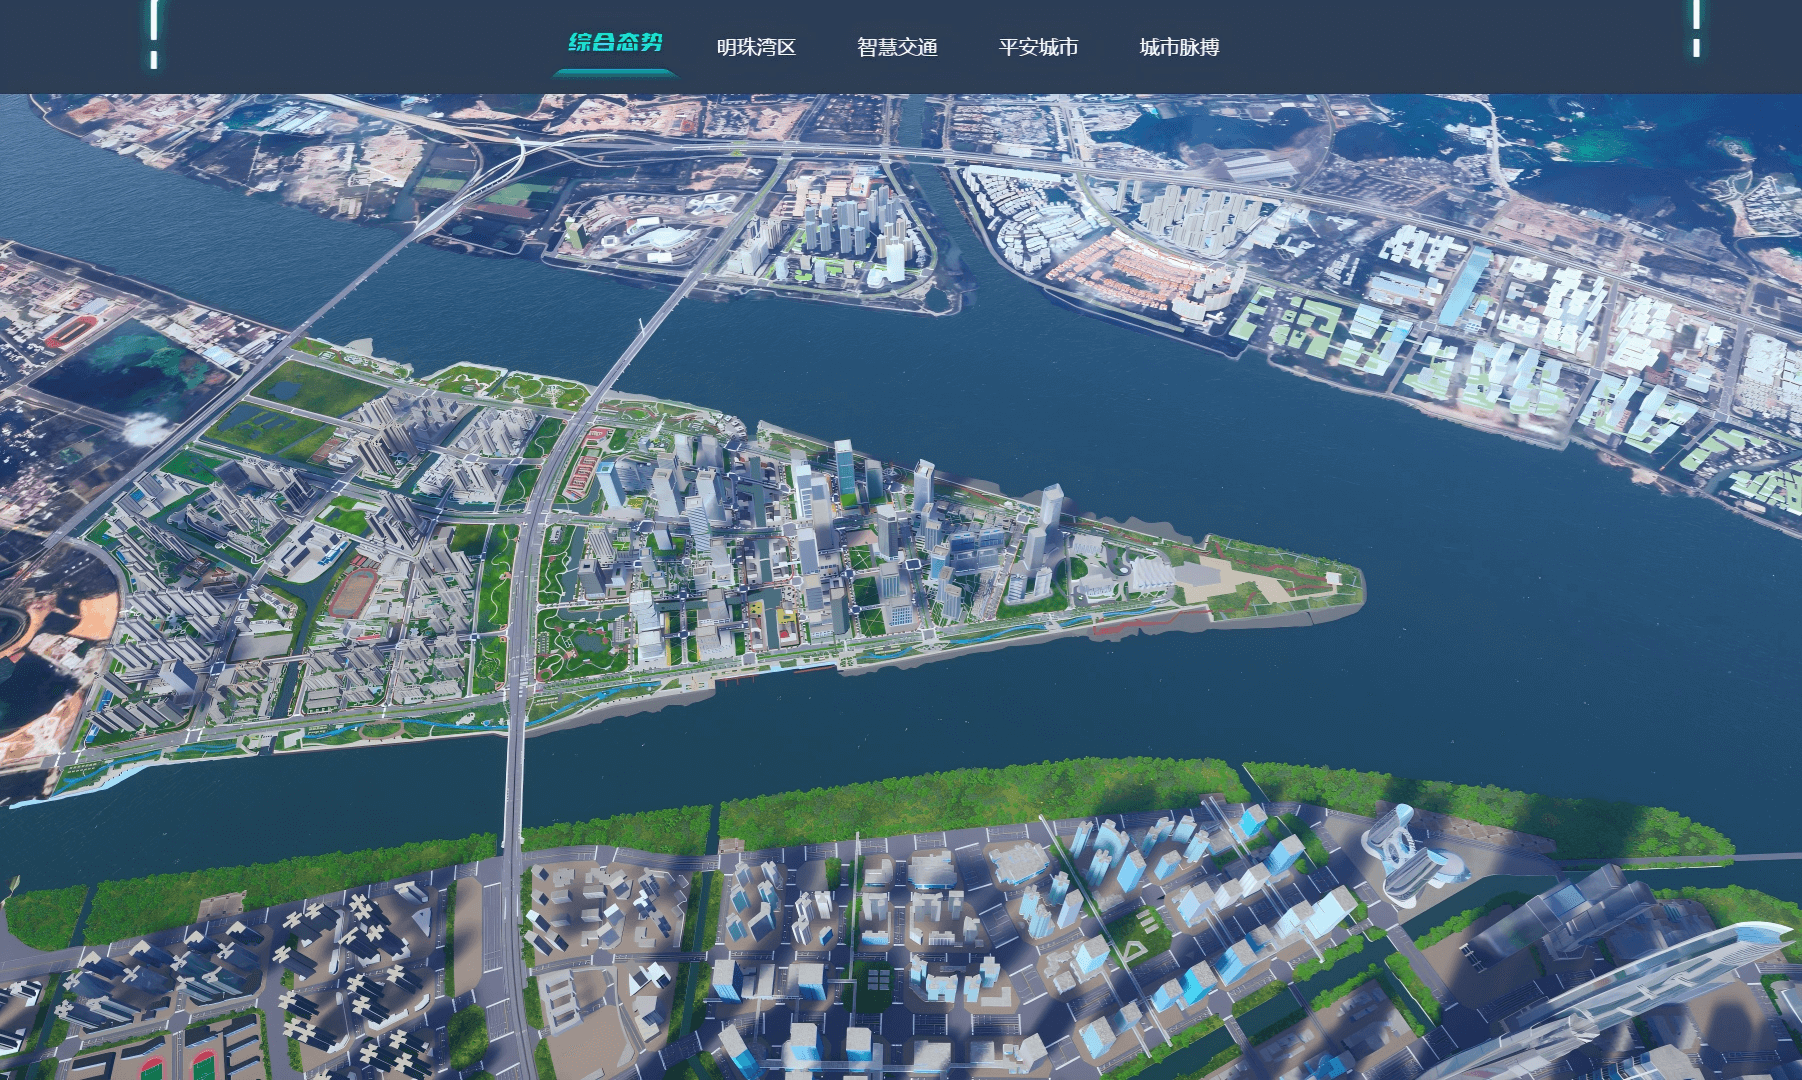Open the 智慧交通 tab
This screenshot has height=1080, width=1802.
pos(897,47)
